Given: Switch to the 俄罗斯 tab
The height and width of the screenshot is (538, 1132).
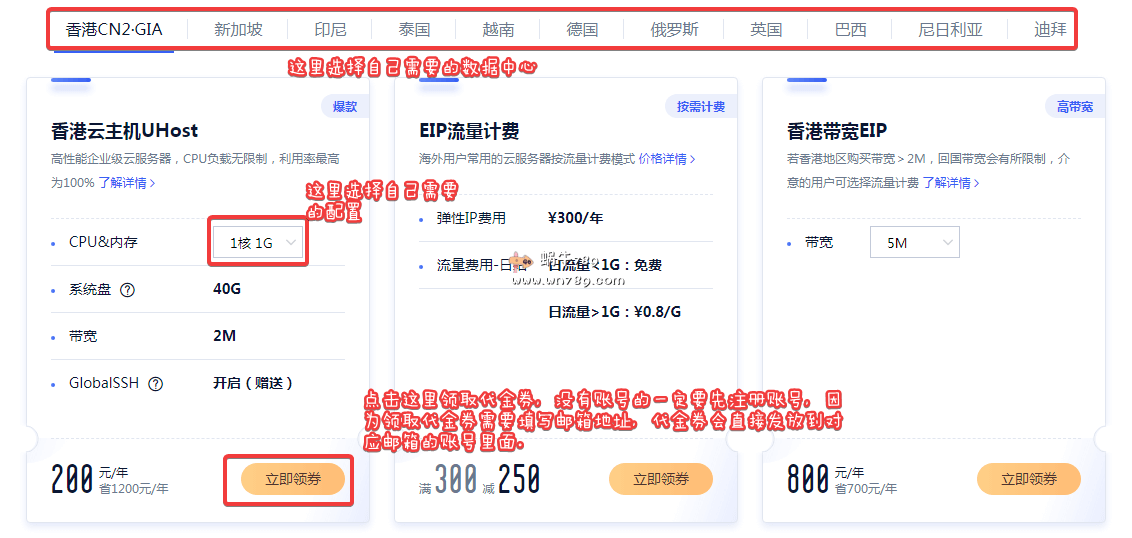Looking at the screenshot, I should [x=674, y=29].
